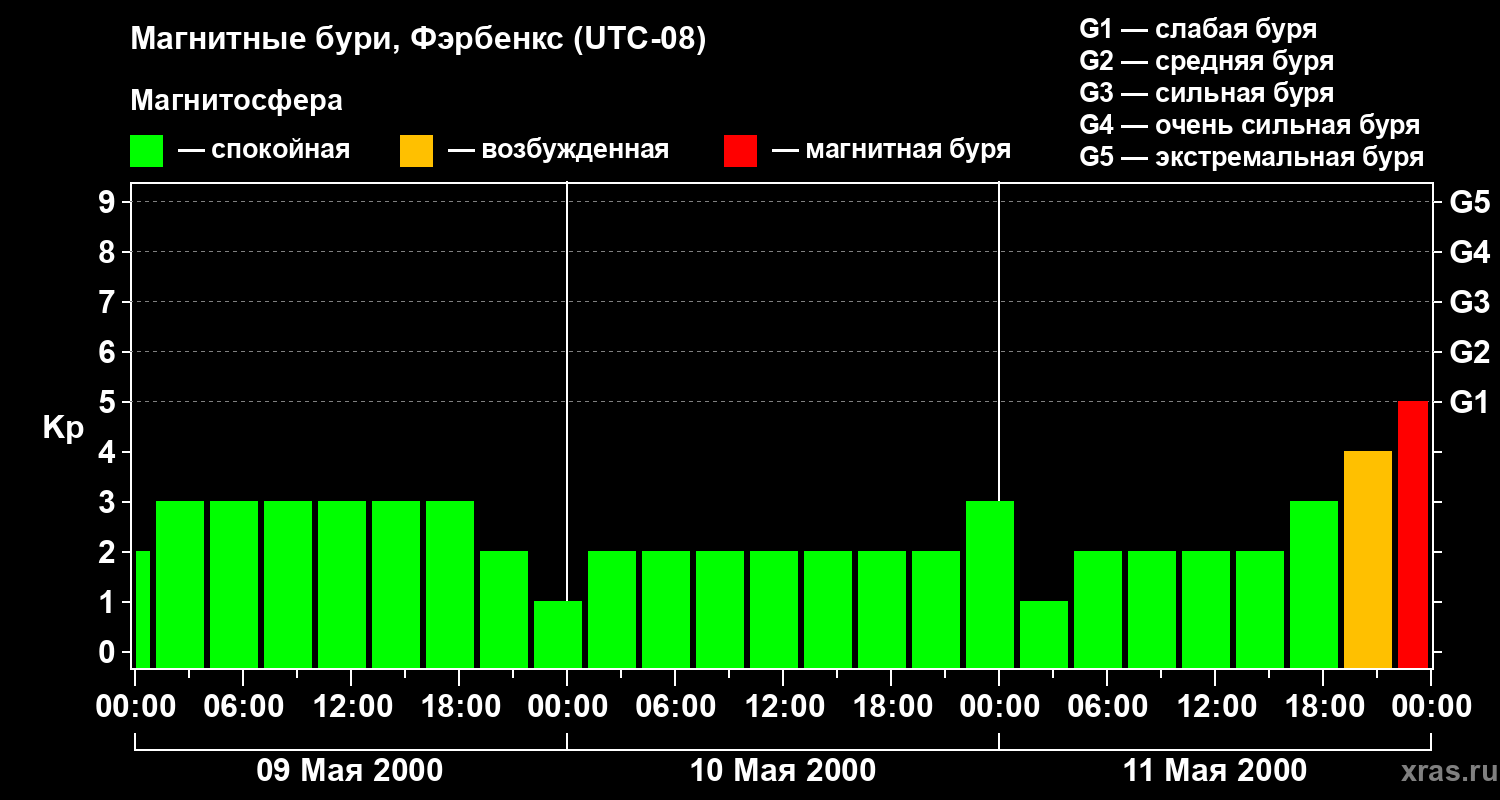Click the '— возбужденная' legend label
The height and width of the screenshot is (800, 1500).
tap(559, 151)
